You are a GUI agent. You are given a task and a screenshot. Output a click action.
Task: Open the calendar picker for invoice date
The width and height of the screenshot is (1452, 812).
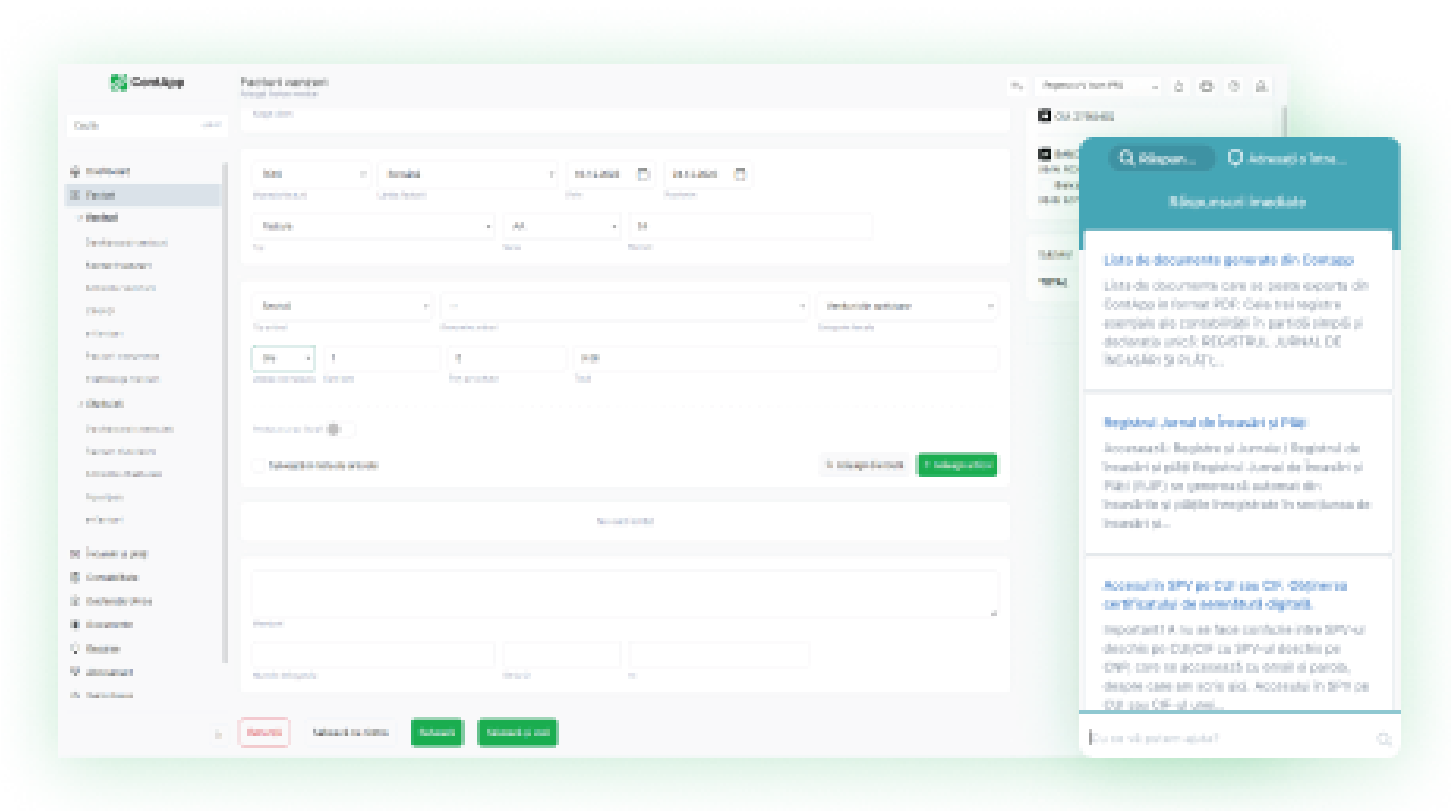pyautogui.click(x=644, y=174)
